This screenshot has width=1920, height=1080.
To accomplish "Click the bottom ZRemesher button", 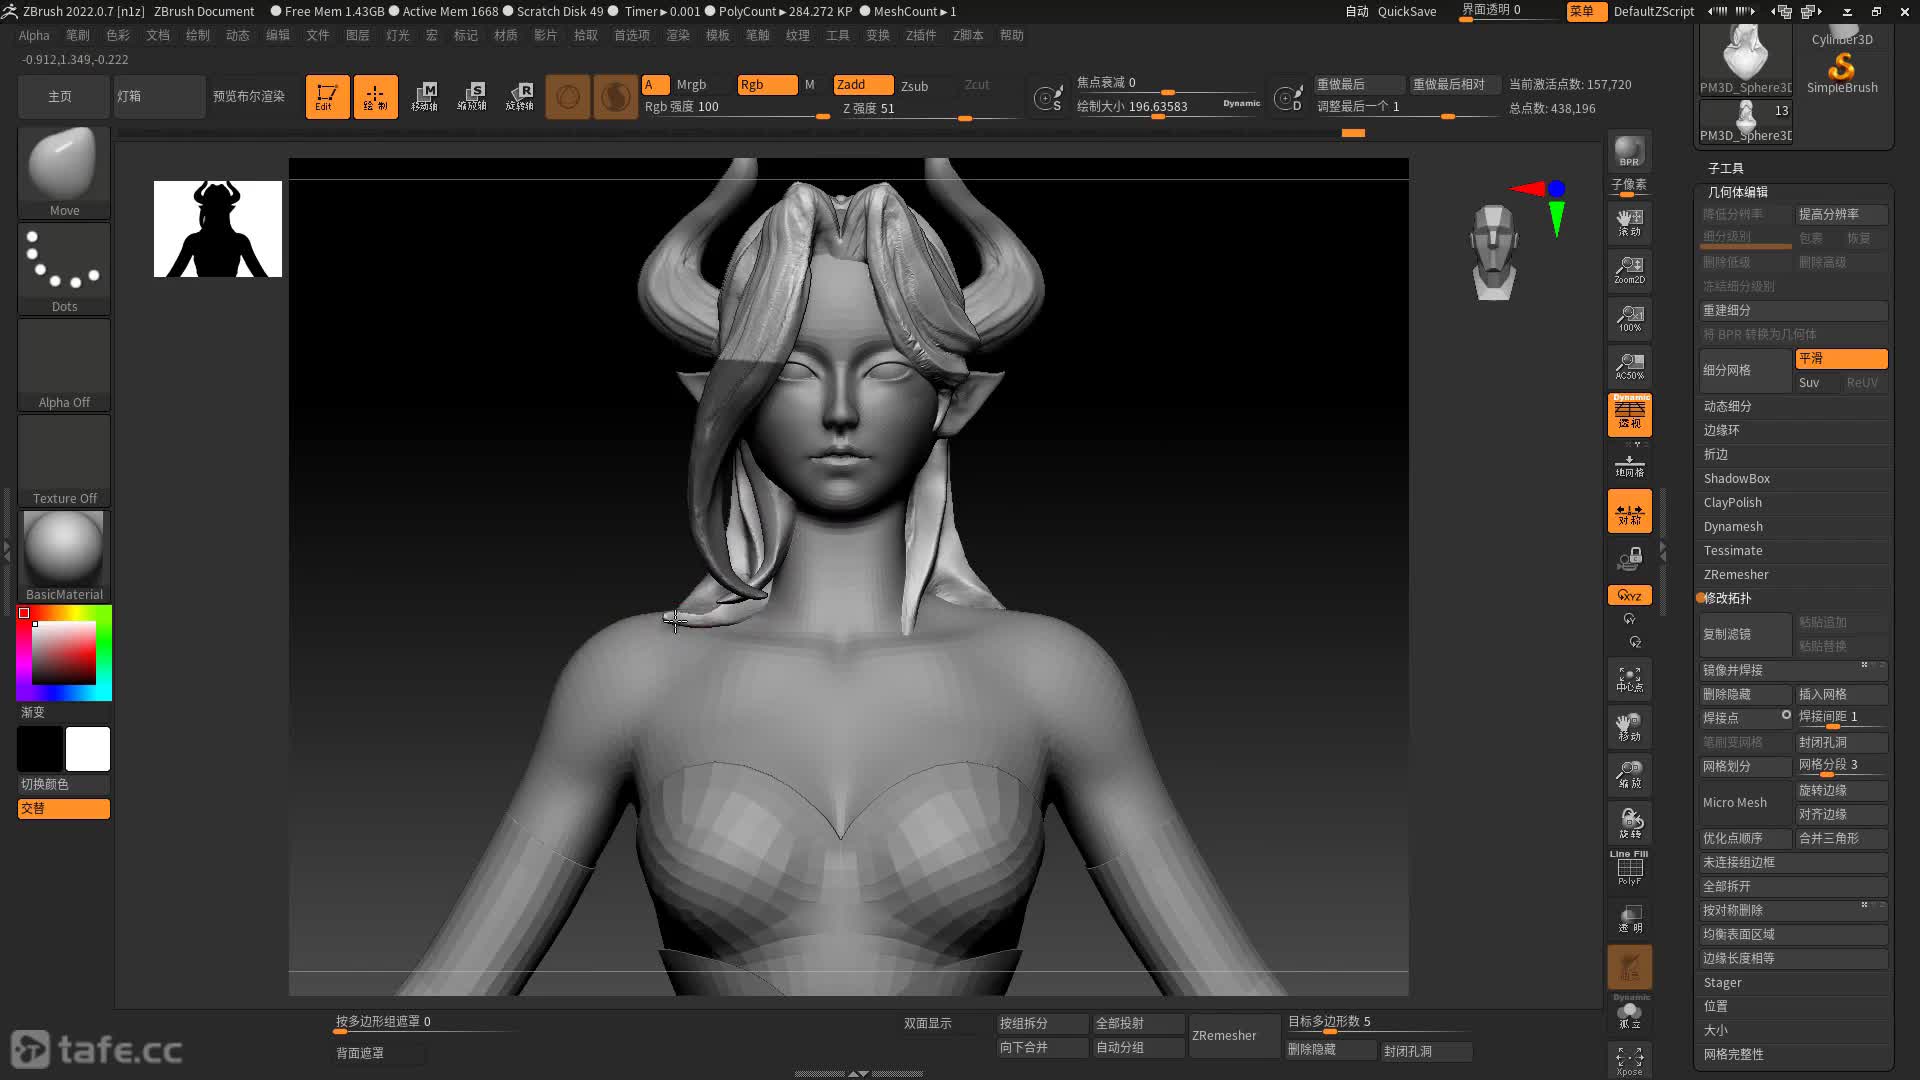I will pyautogui.click(x=1234, y=1036).
